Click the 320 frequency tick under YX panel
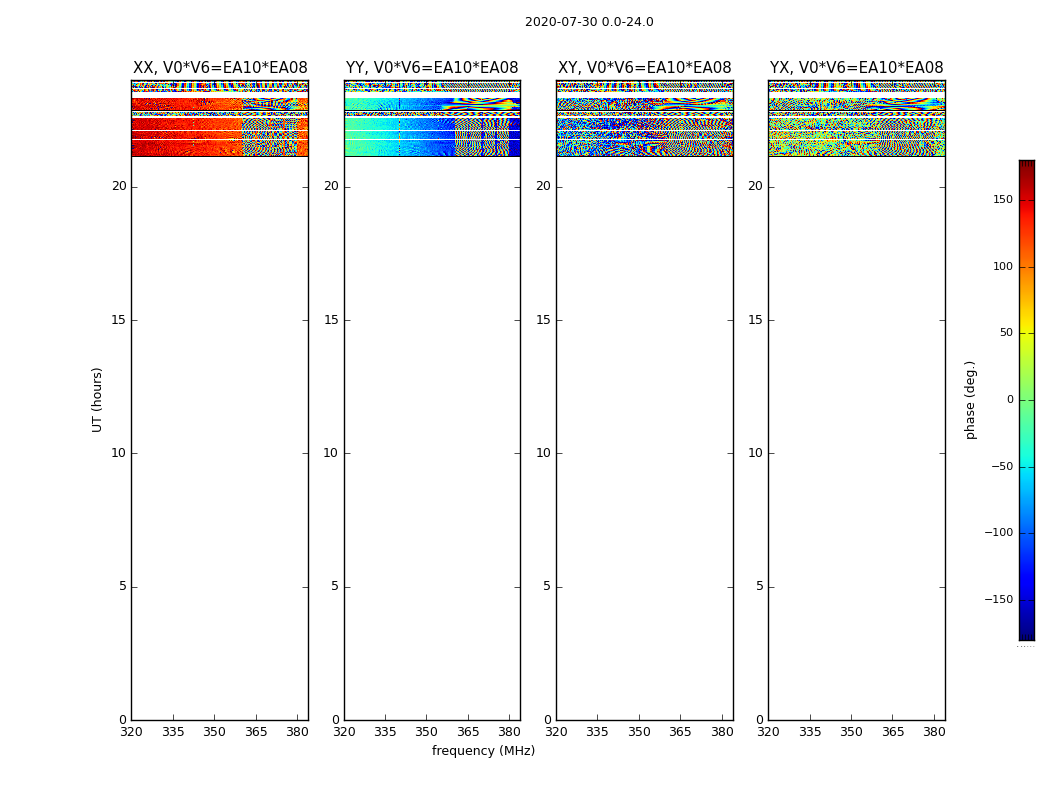This screenshot has width=1050, height=800. [768, 732]
